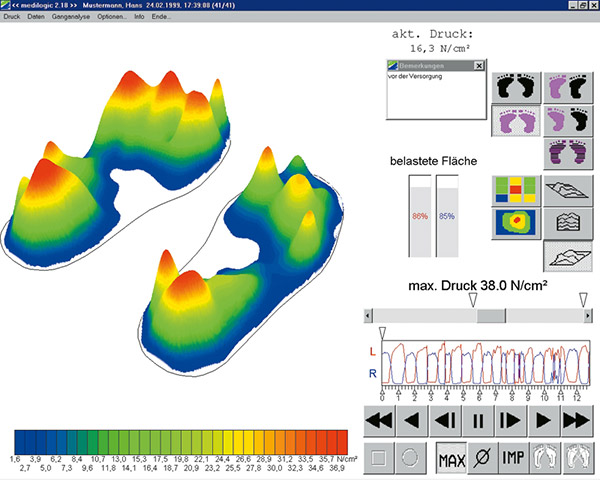This screenshot has height=480, width=600.
Task: Select the black both-feet display icon
Action: 516,85
